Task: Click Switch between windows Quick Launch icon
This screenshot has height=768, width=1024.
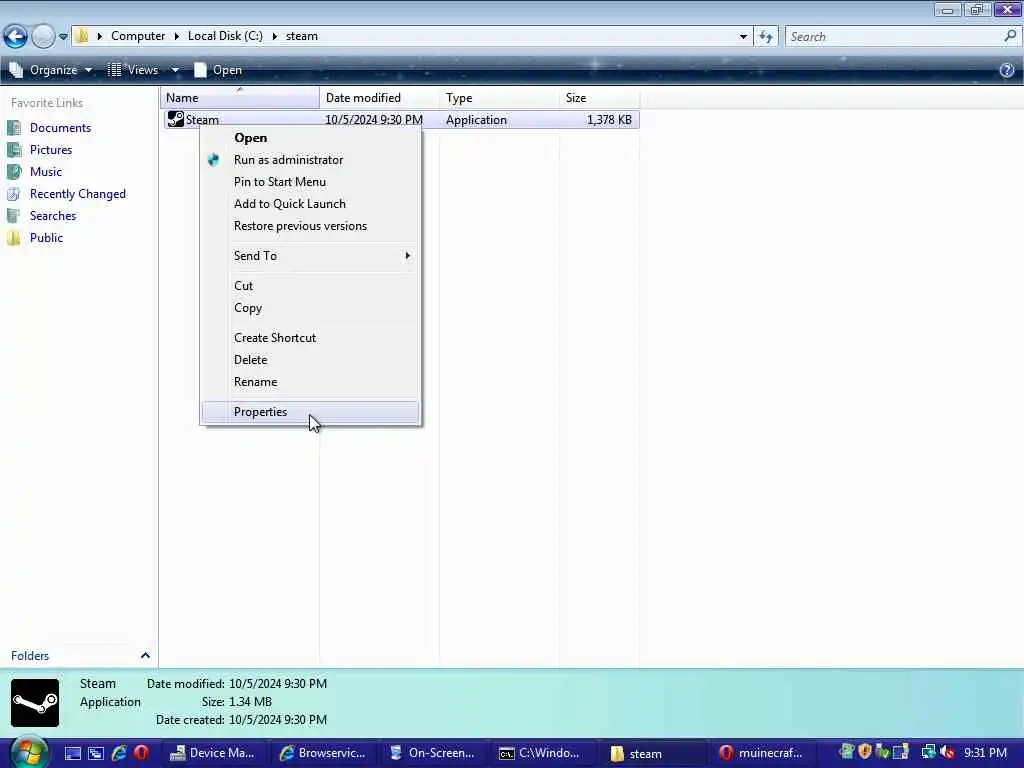Action: click(x=96, y=754)
